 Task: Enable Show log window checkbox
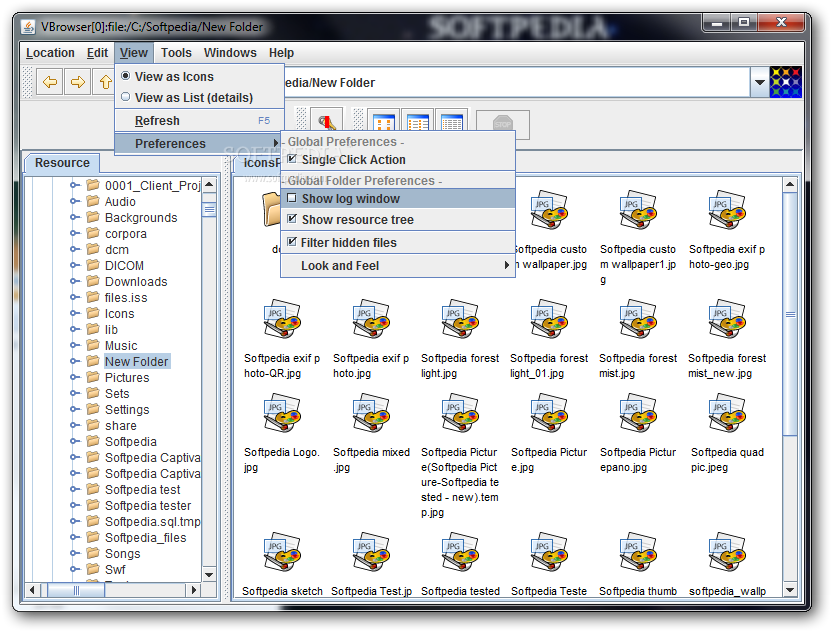point(292,198)
